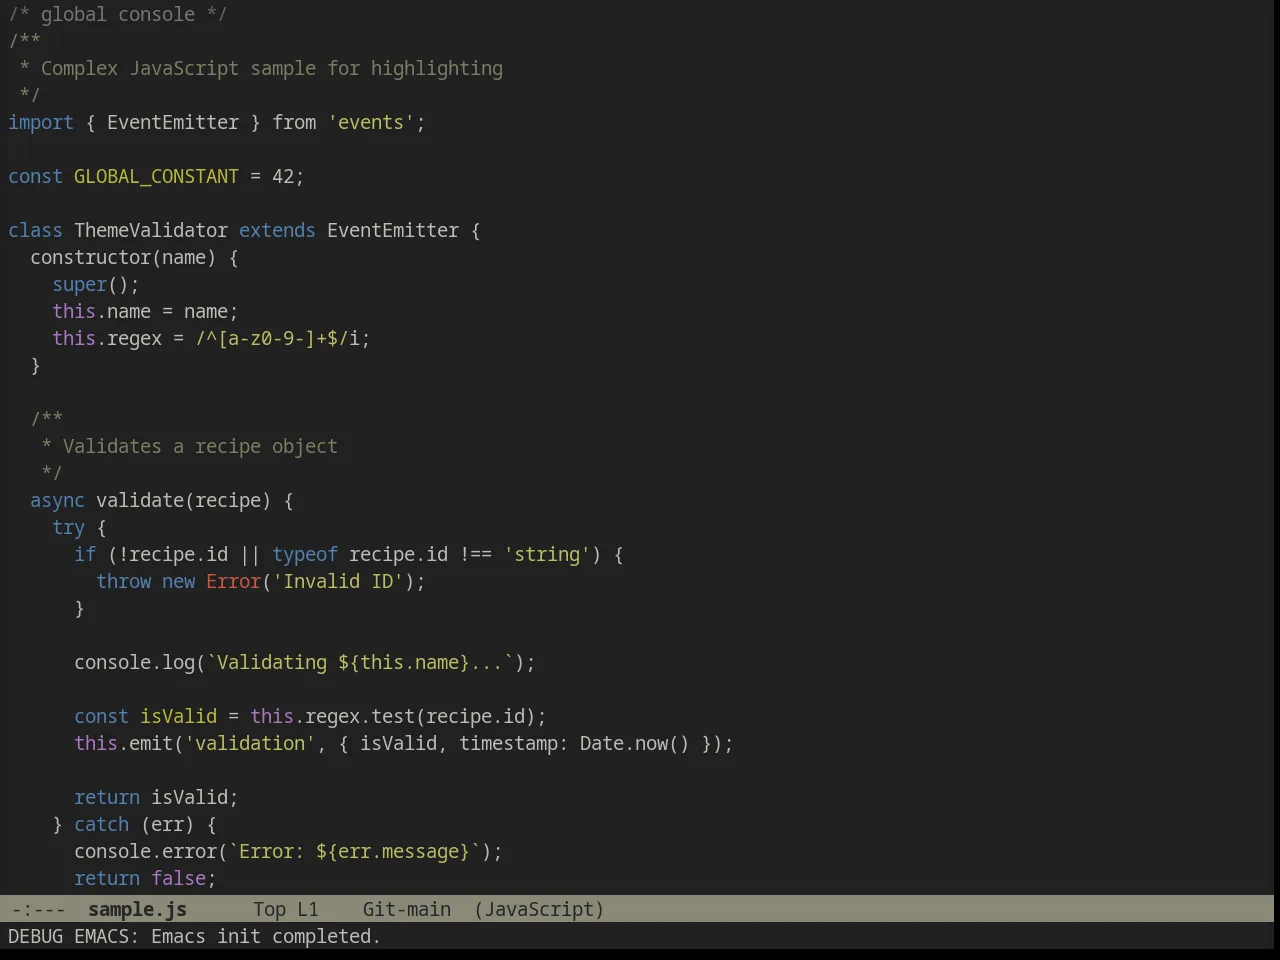Click the L1 line number indicator
The height and width of the screenshot is (960, 1280).
[307, 909]
